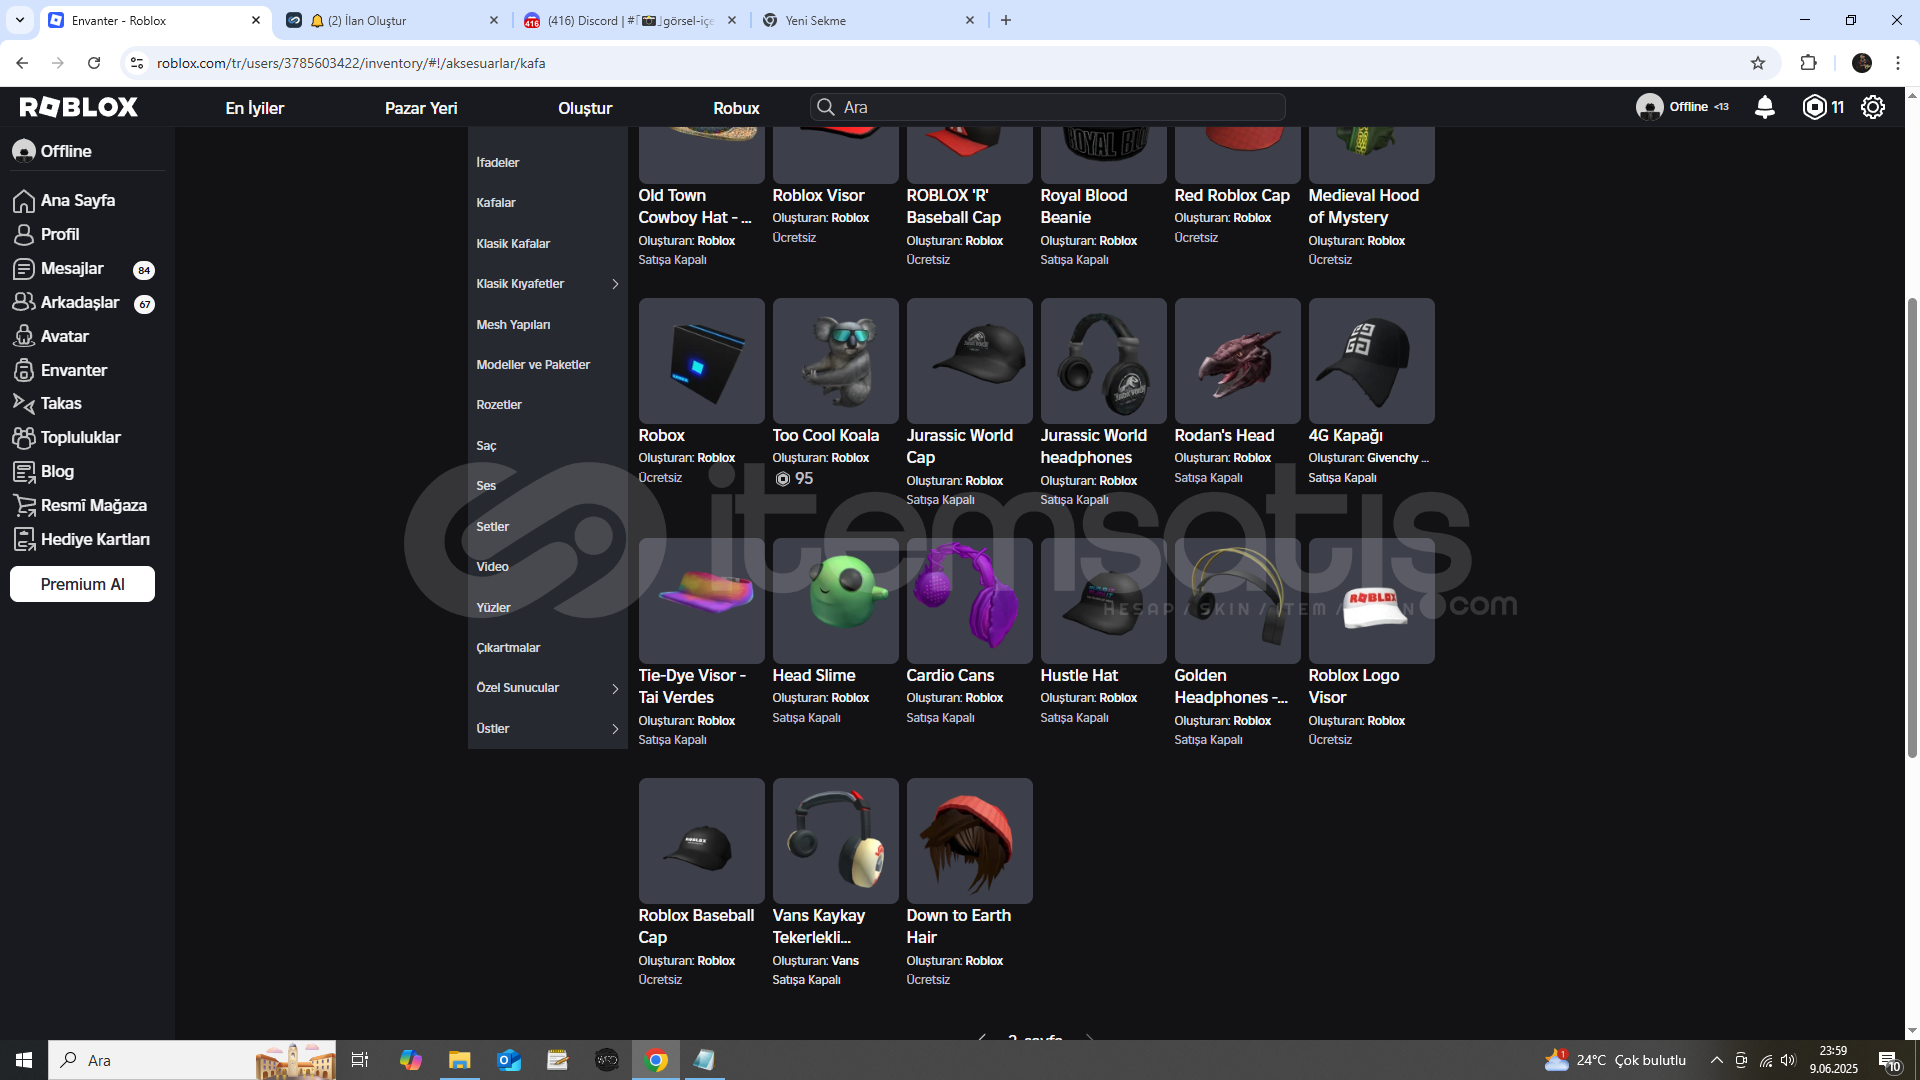Screen dimensions: 1920x1080
Task: Open the notifications bell icon
Action: (x=1765, y=107)
